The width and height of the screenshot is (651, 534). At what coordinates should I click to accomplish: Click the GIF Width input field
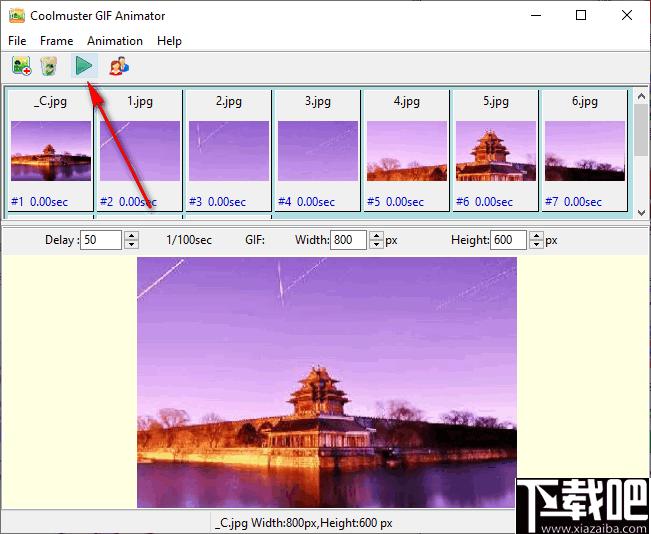pos(348,240)
